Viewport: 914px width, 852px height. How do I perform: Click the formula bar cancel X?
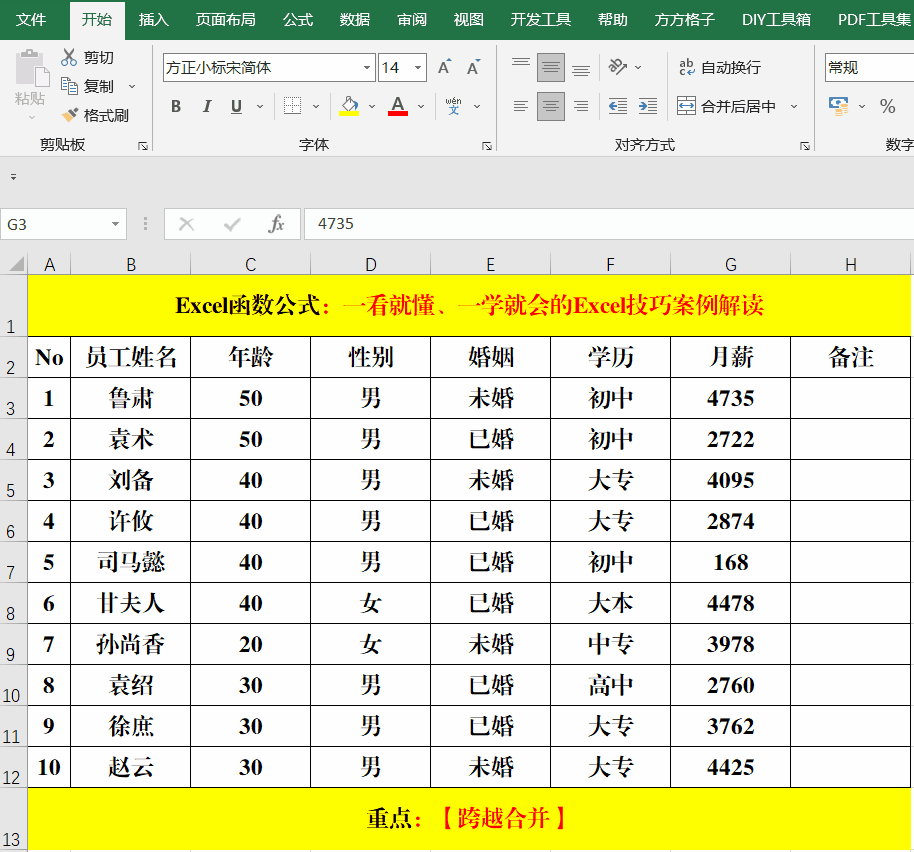[187, 224]
